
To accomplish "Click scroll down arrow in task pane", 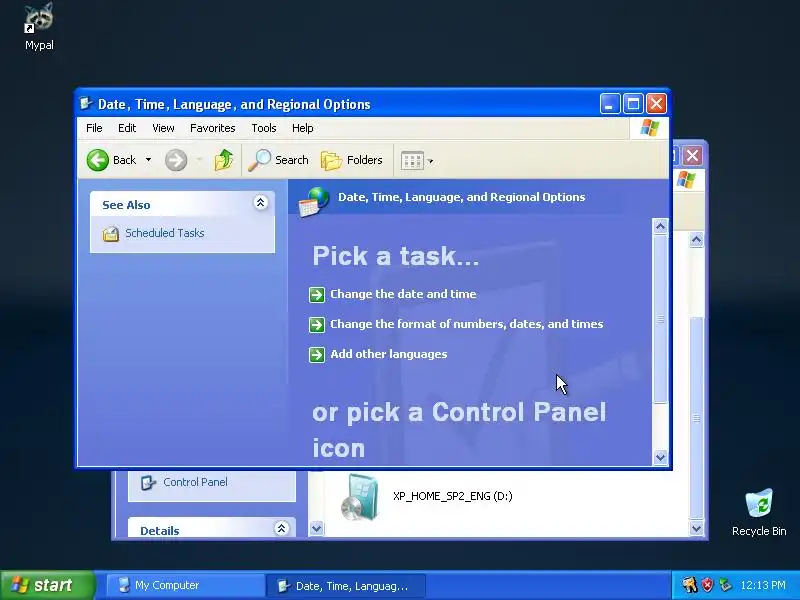I will pyautogui.click(x=660, y=457).
